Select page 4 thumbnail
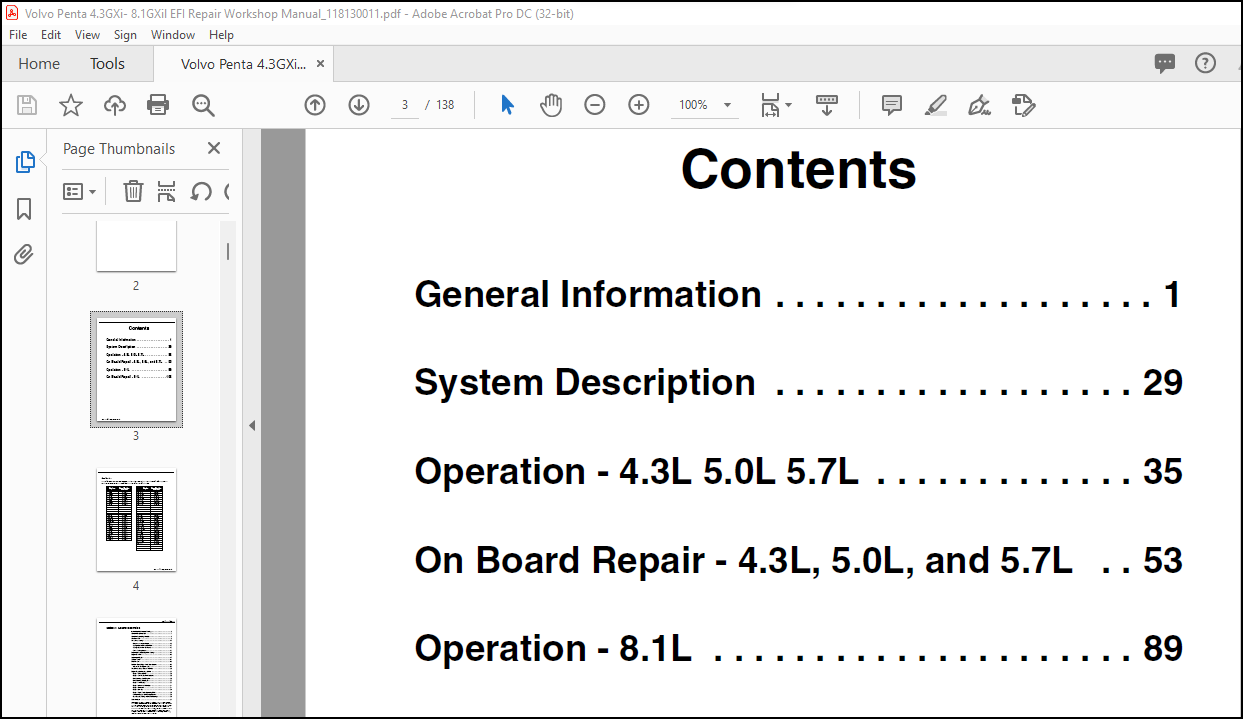Image resolution: width=1243 pixels, height=719 pixels. tap(136, 520)
